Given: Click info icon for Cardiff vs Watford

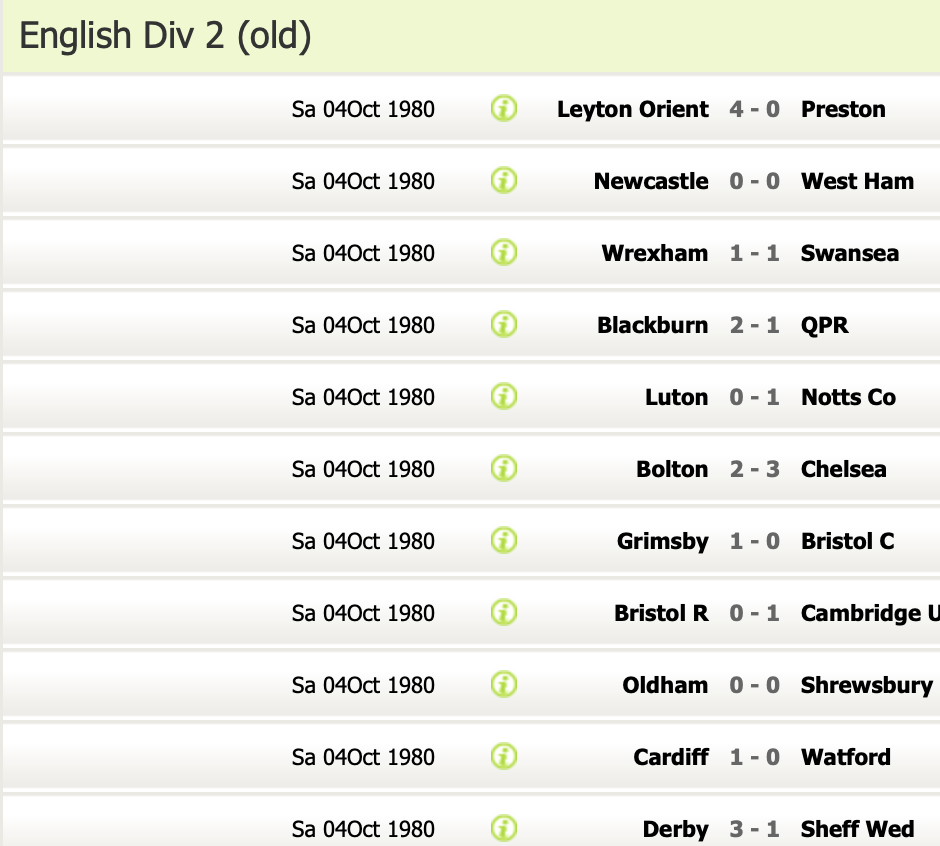Looking at the screenshot, I should [x=504, y=756].
